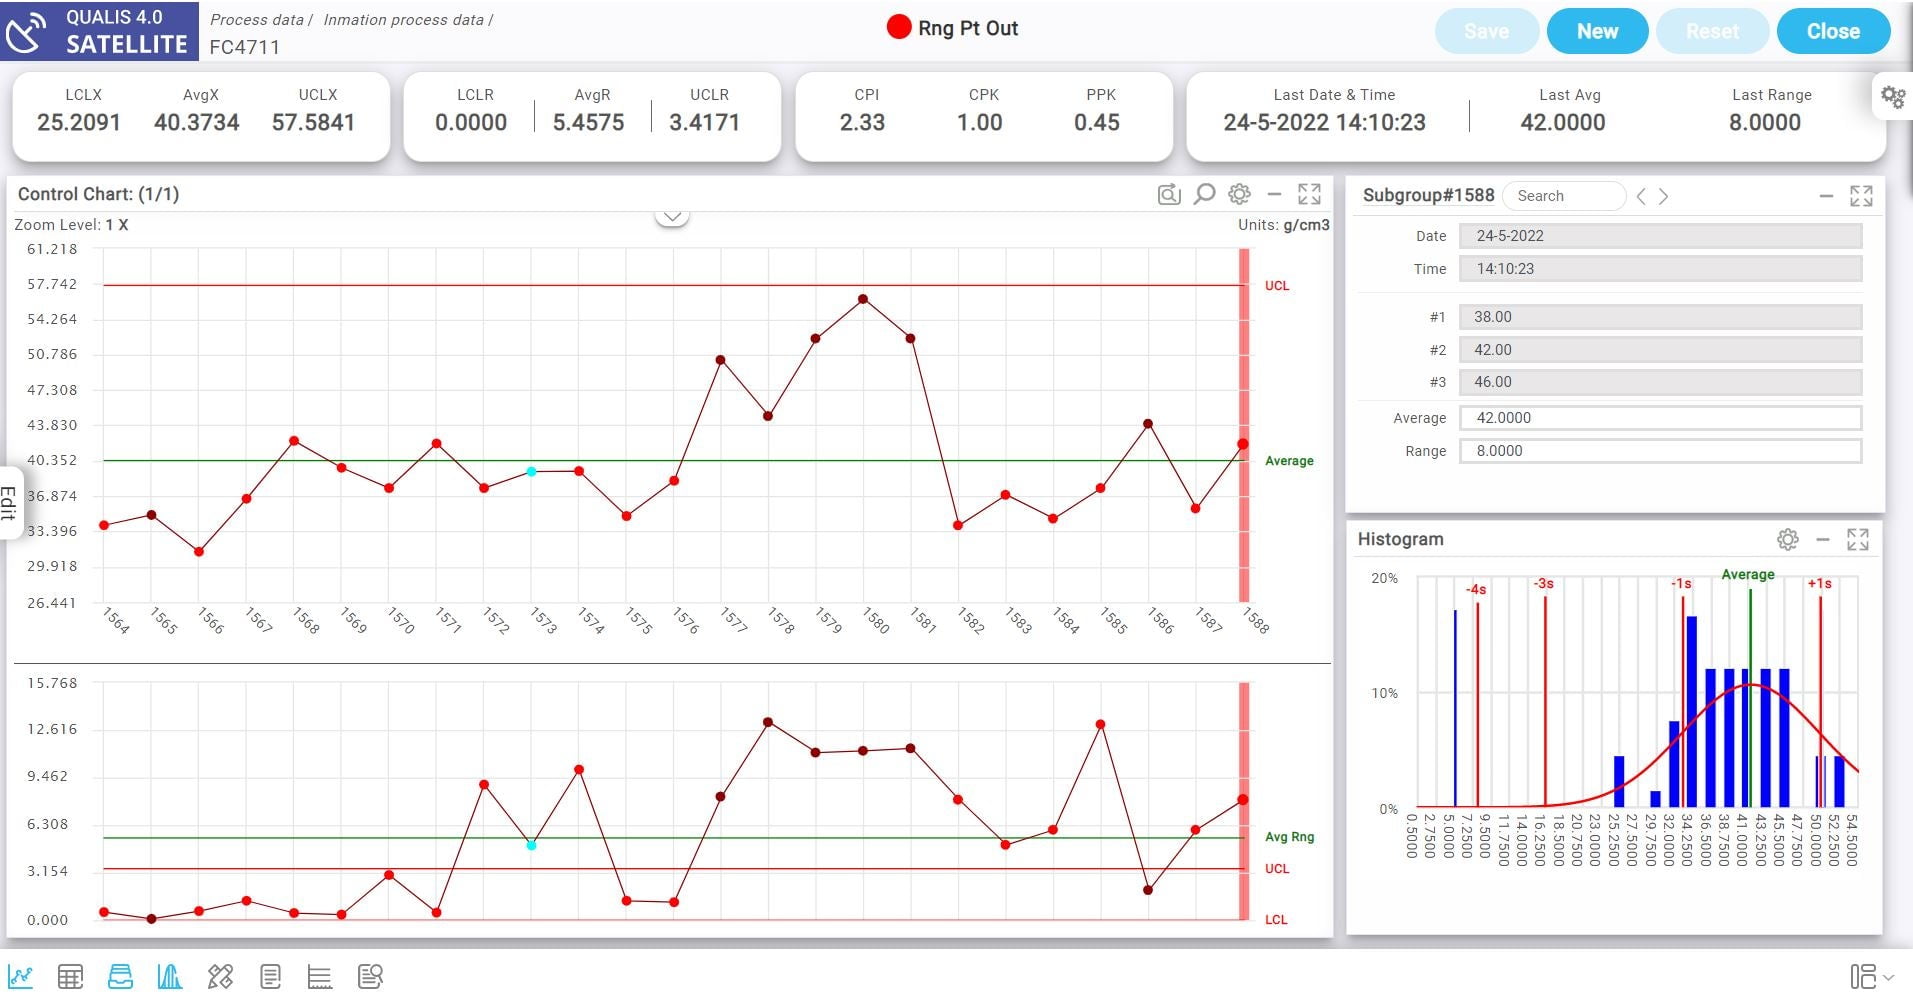
Task: Open Control Chart settings gear
Action: coord(1239,194)
